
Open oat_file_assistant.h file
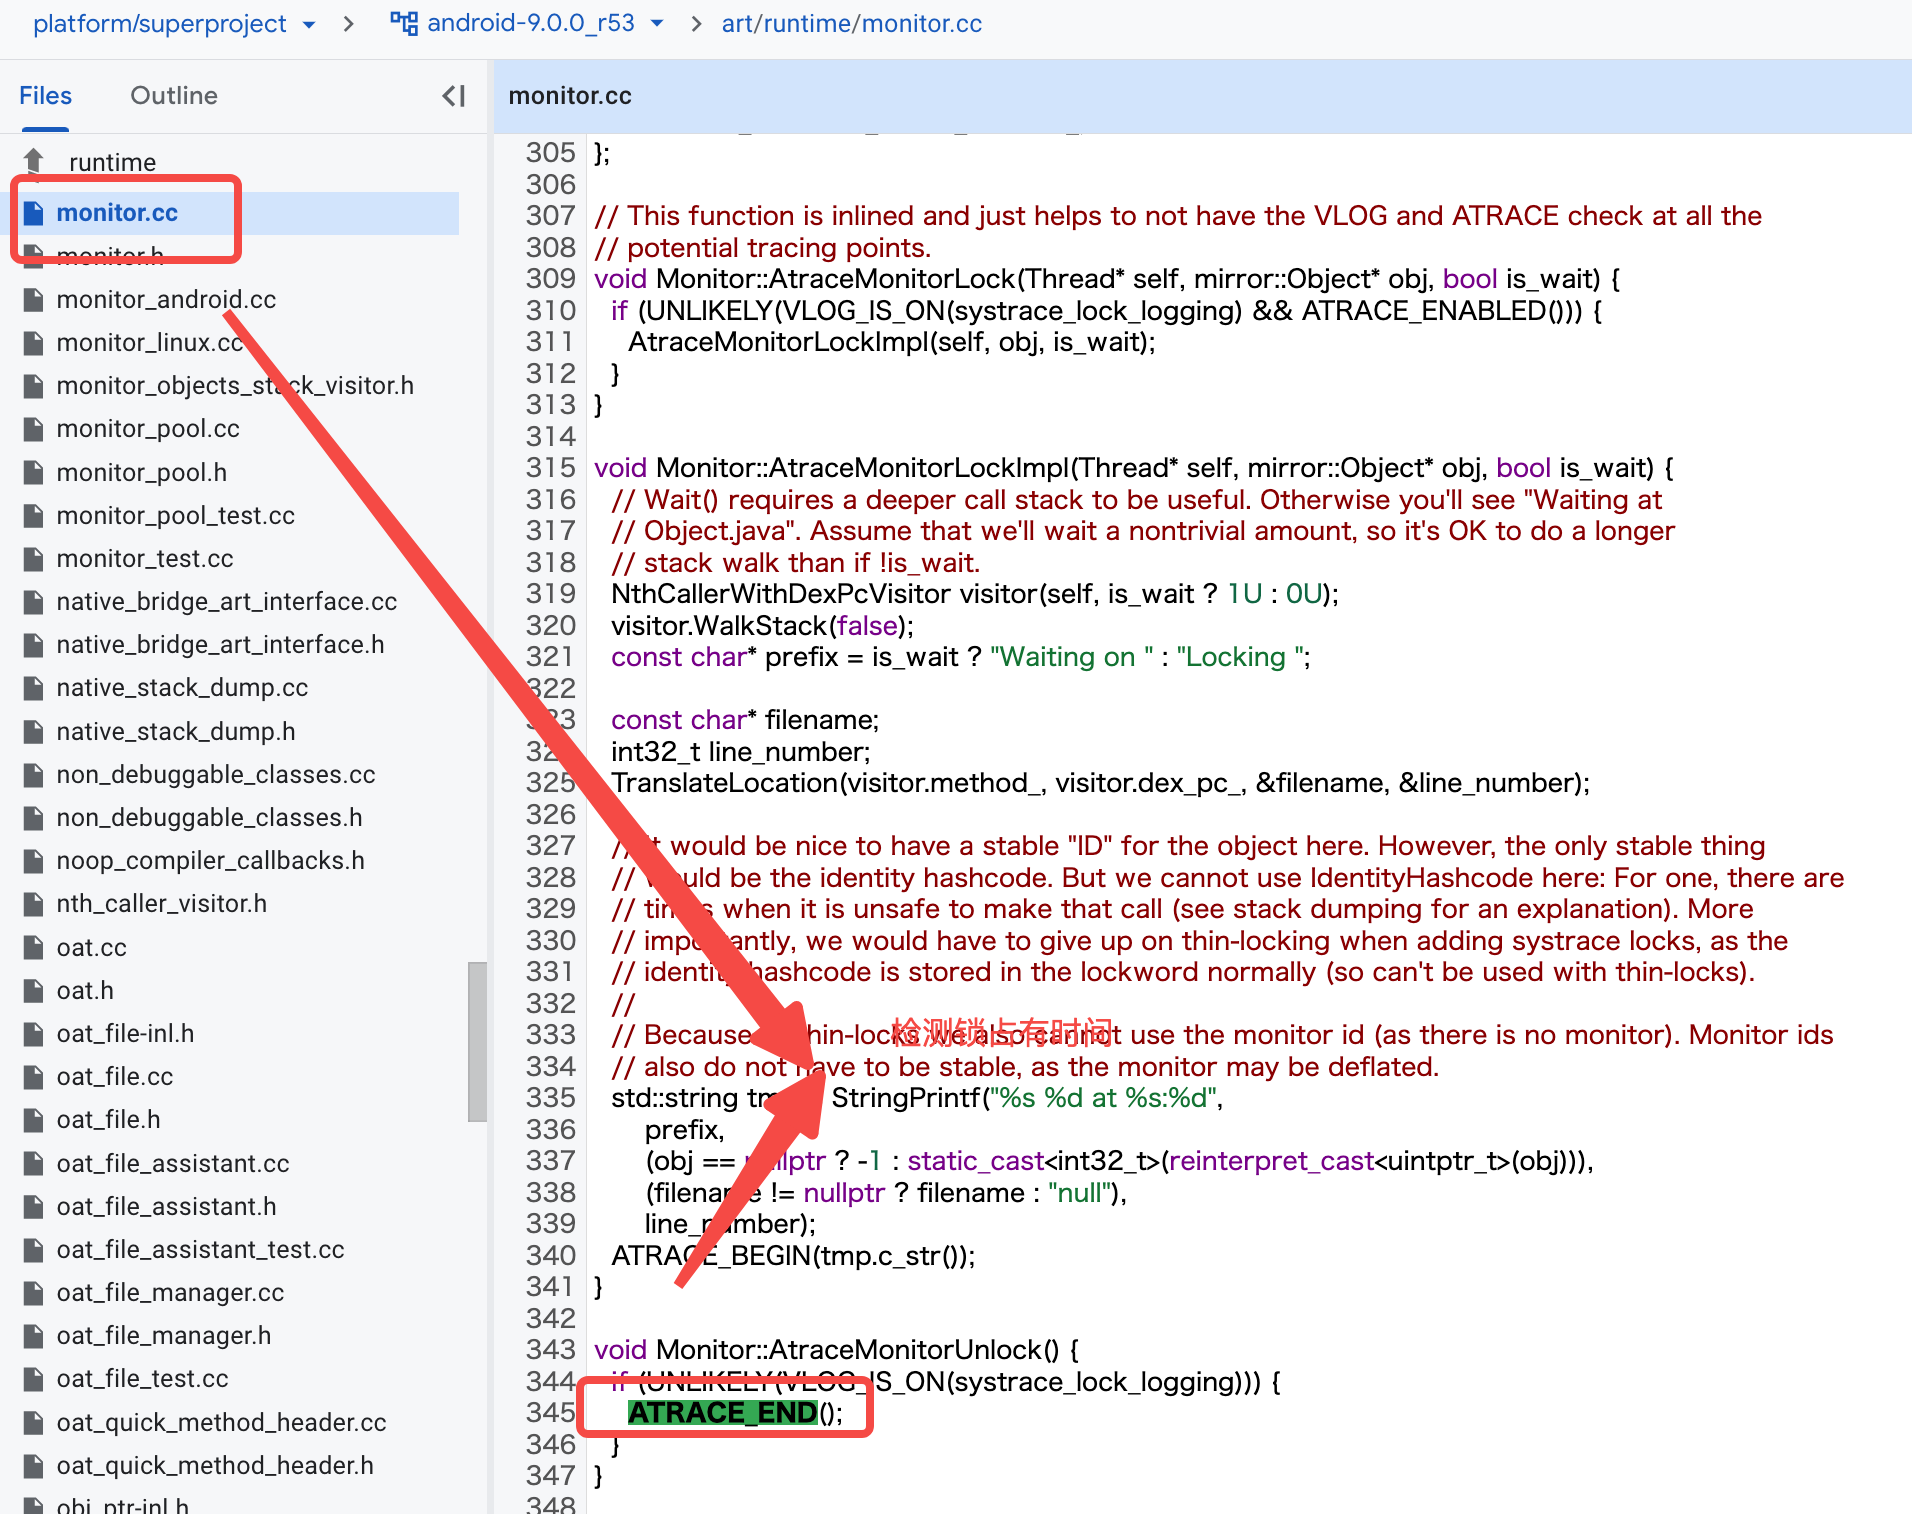166,1206
